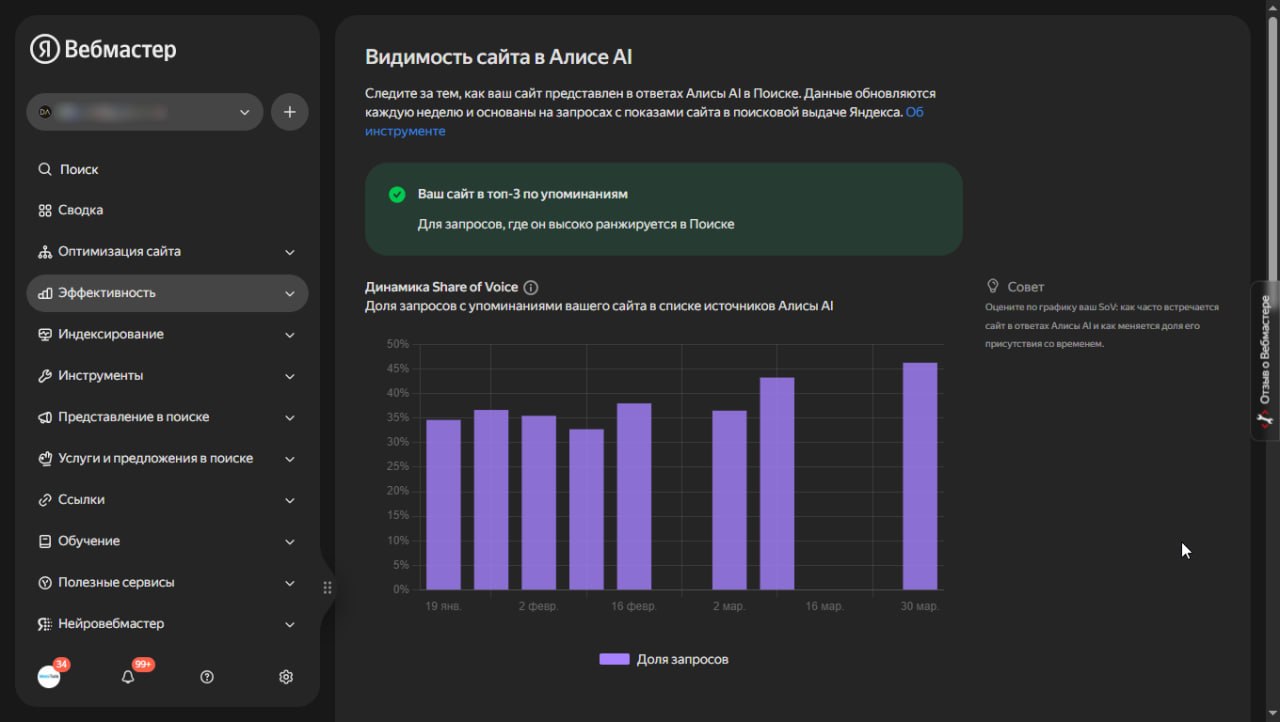Click the info icon next to Share of Voice
This screenshot has height=722, width=1280.
(x=531, y=287)
